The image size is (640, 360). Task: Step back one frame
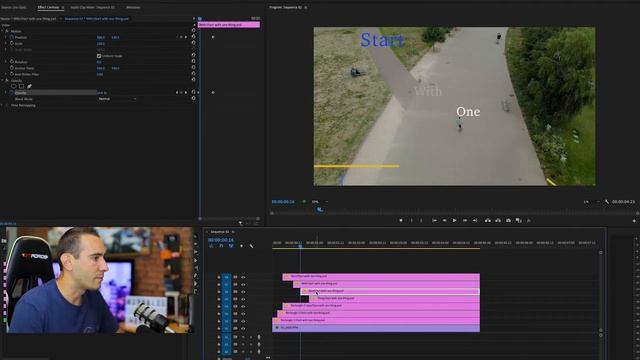coord(444,220)
